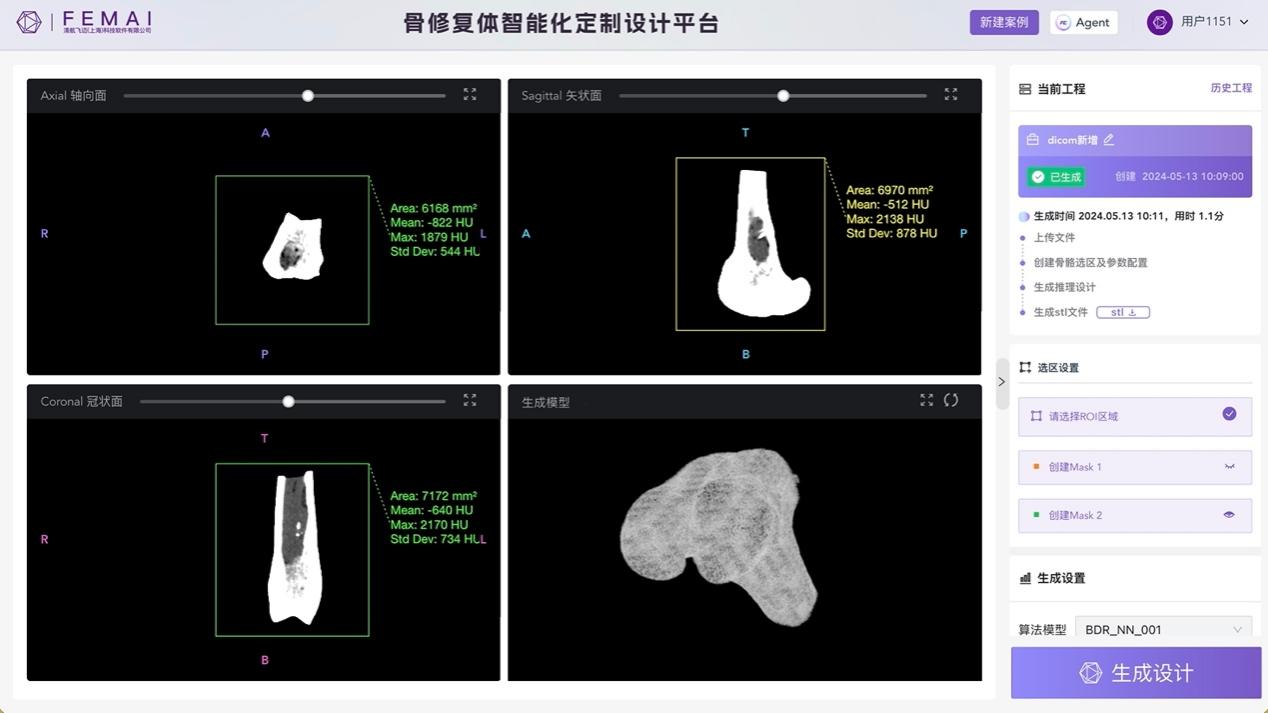Click the 新建案例 button
Image resolution: width=1268 pixels, height=713 pixels.
1003,22
